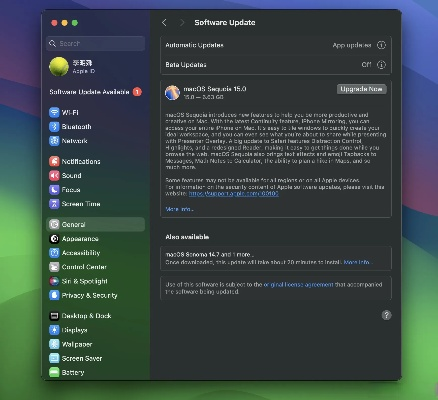Image resolution: width=438 pixels, height=400 pixels.
Task: Click Upgrade Now button
Action: (362, 89)
